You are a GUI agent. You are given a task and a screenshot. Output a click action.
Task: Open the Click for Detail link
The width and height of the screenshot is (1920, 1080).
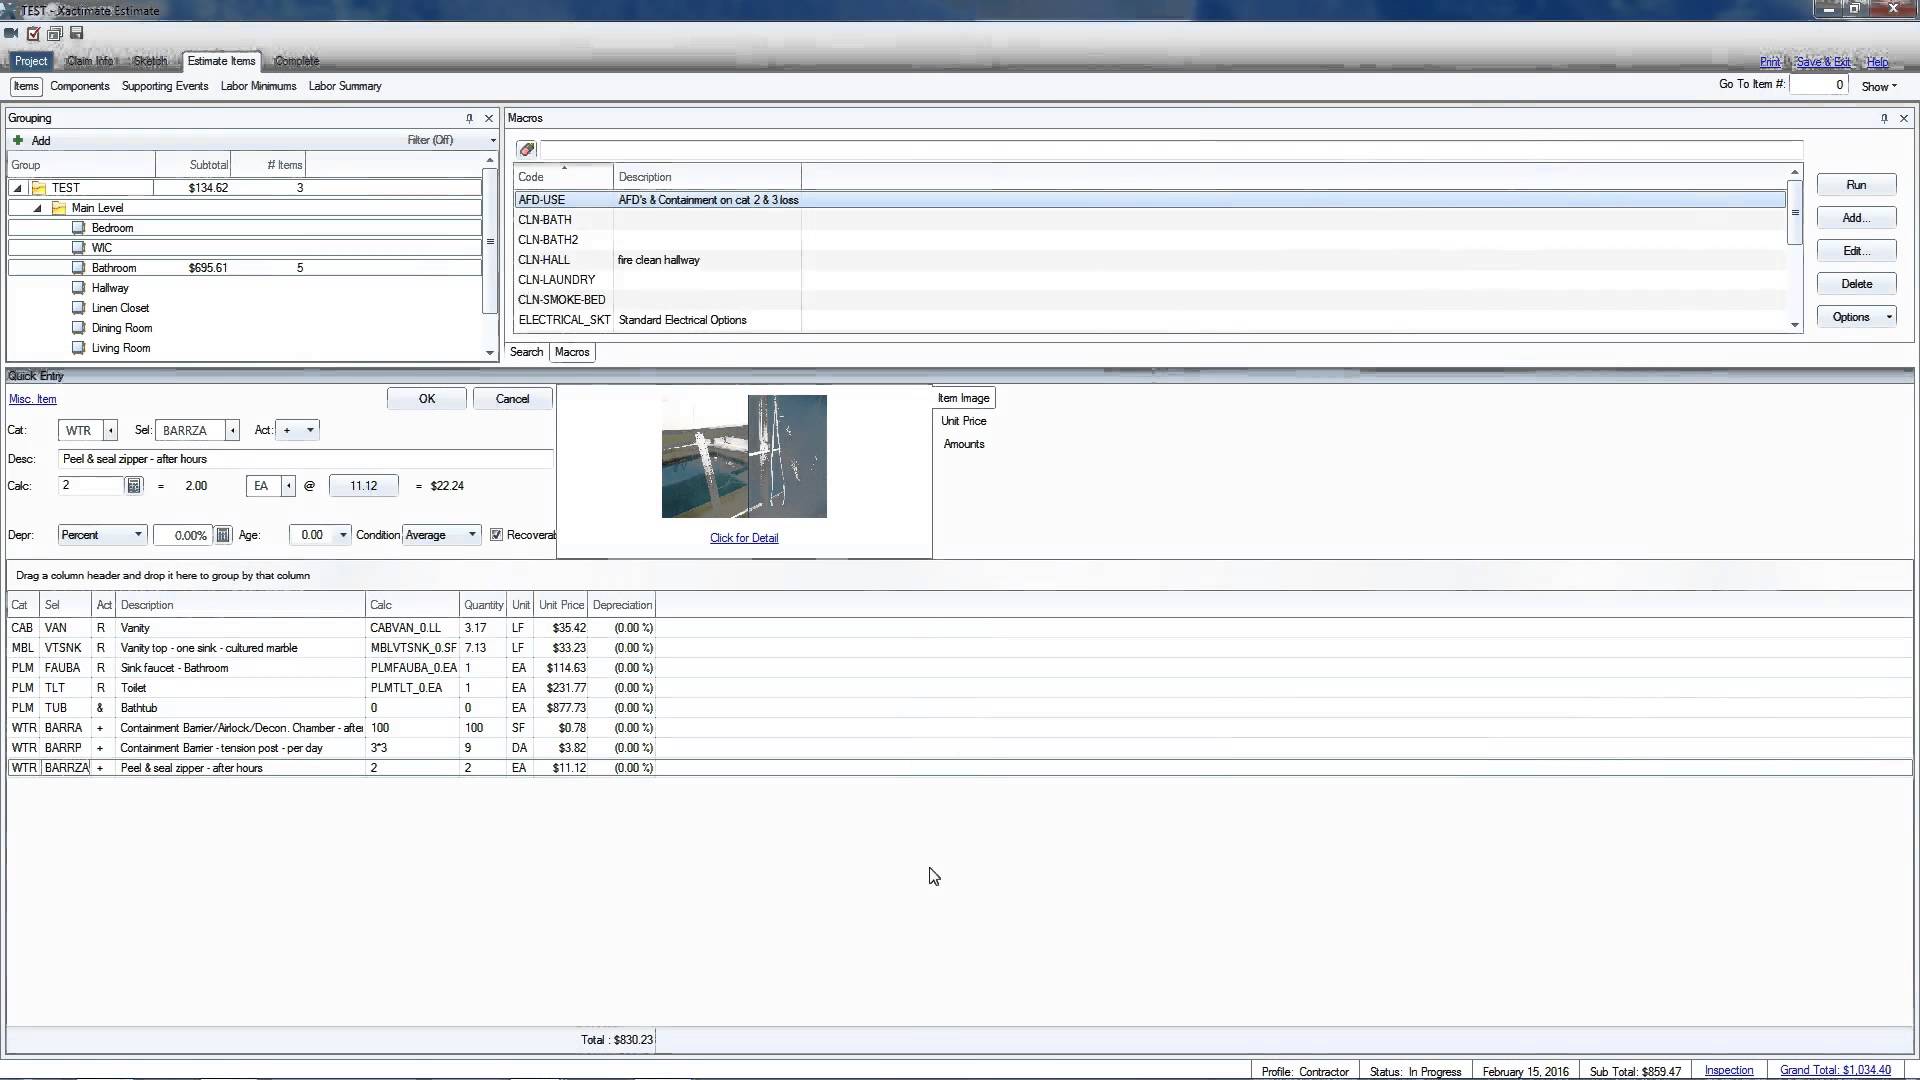[744, 538]
